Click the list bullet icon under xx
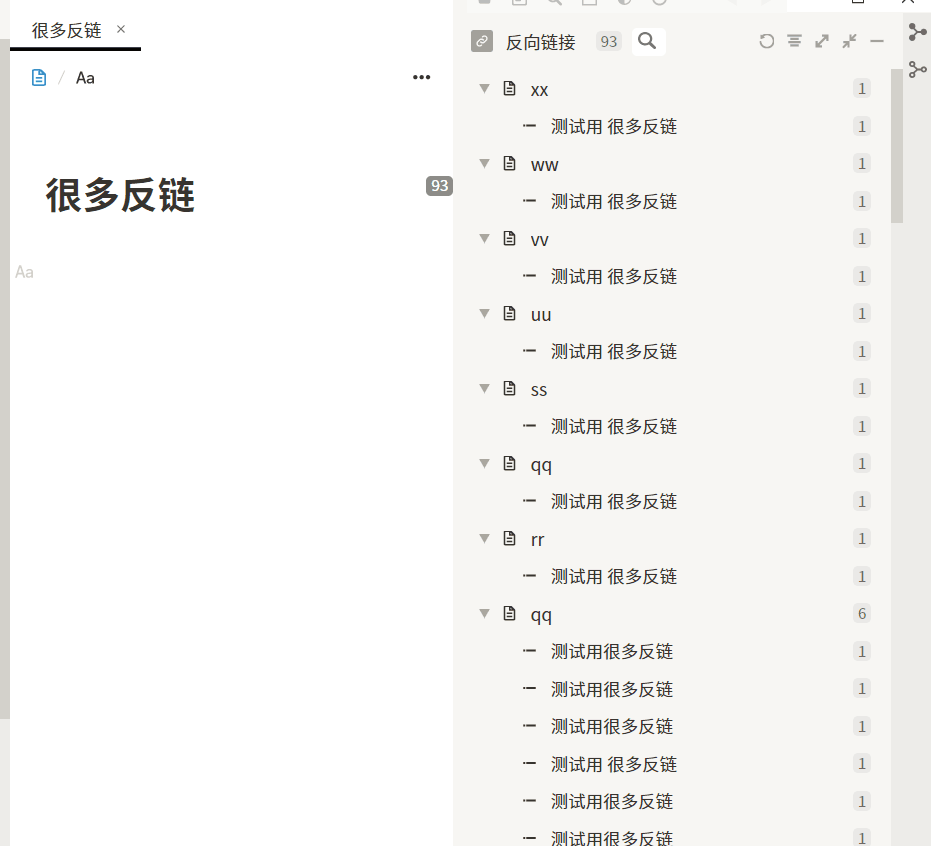Viewport: 931px width, 846px height. pos(529,126)
